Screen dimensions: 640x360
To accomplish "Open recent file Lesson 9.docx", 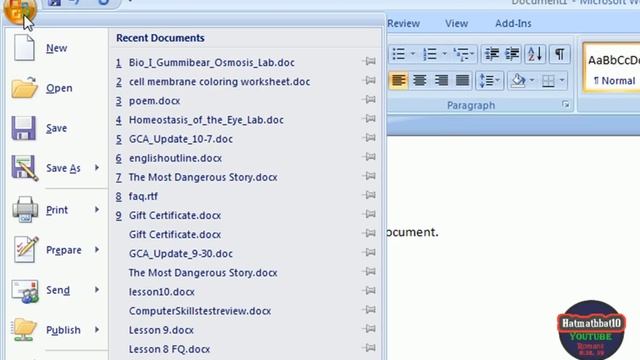I will pyautogui.click(x=161, y=330).
